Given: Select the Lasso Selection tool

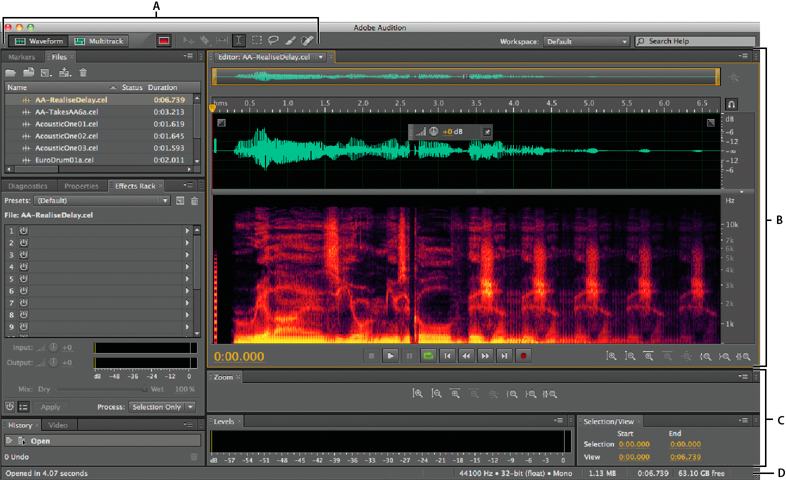Looking at the screenshot, I should pos(273,41).
